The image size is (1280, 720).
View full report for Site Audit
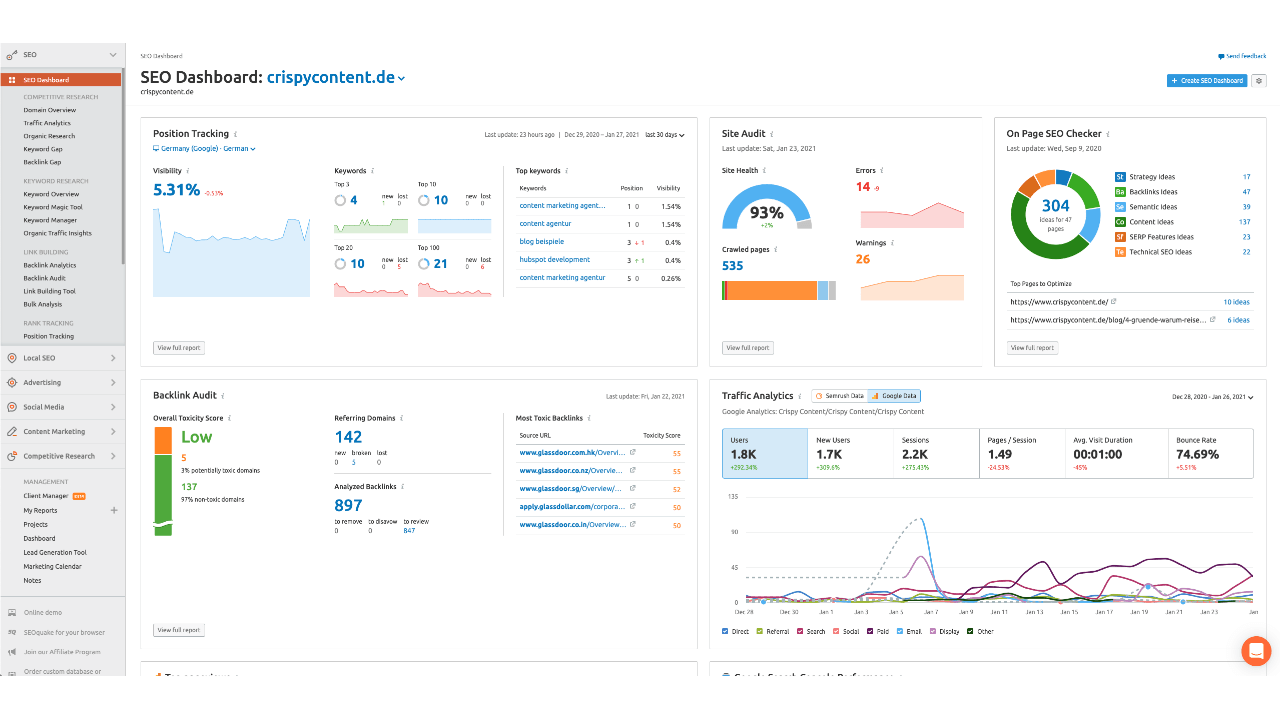748,348
